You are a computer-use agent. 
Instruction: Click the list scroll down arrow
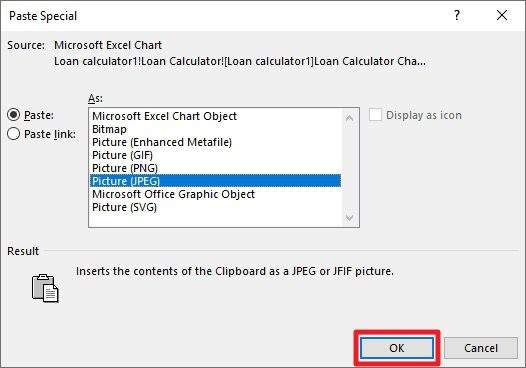pyautogui.click(x=350, y=218)
